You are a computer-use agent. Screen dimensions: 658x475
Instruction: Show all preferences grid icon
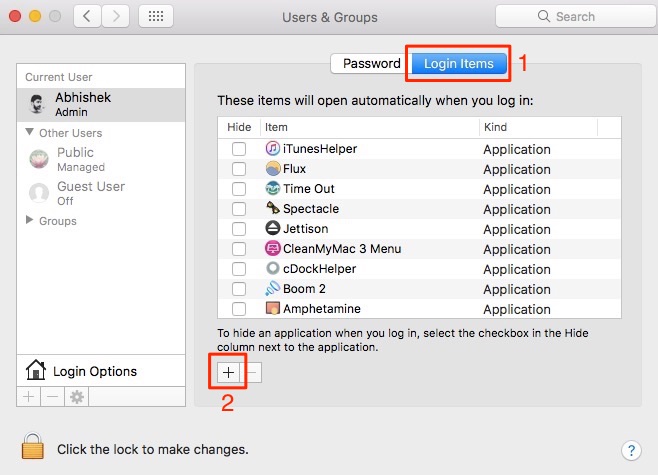point(156,16)
